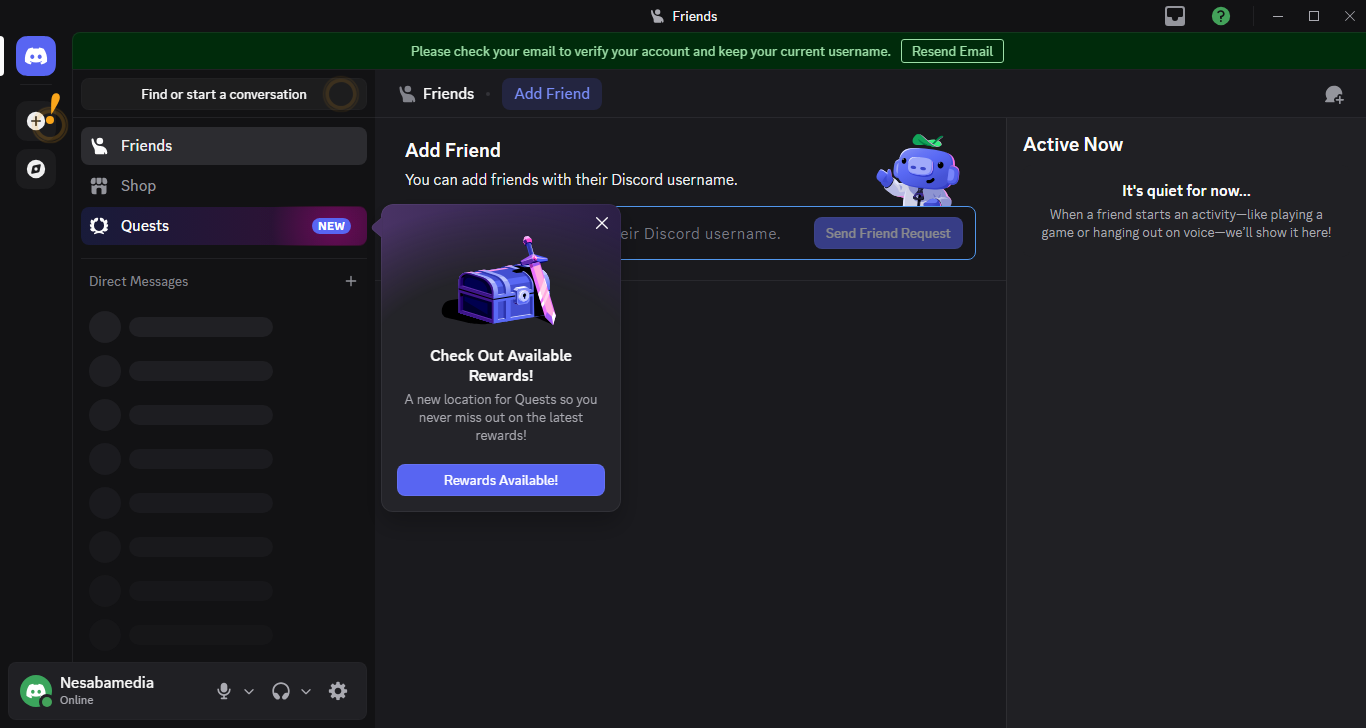Click the Rewards Available! button

pos(501,480)
